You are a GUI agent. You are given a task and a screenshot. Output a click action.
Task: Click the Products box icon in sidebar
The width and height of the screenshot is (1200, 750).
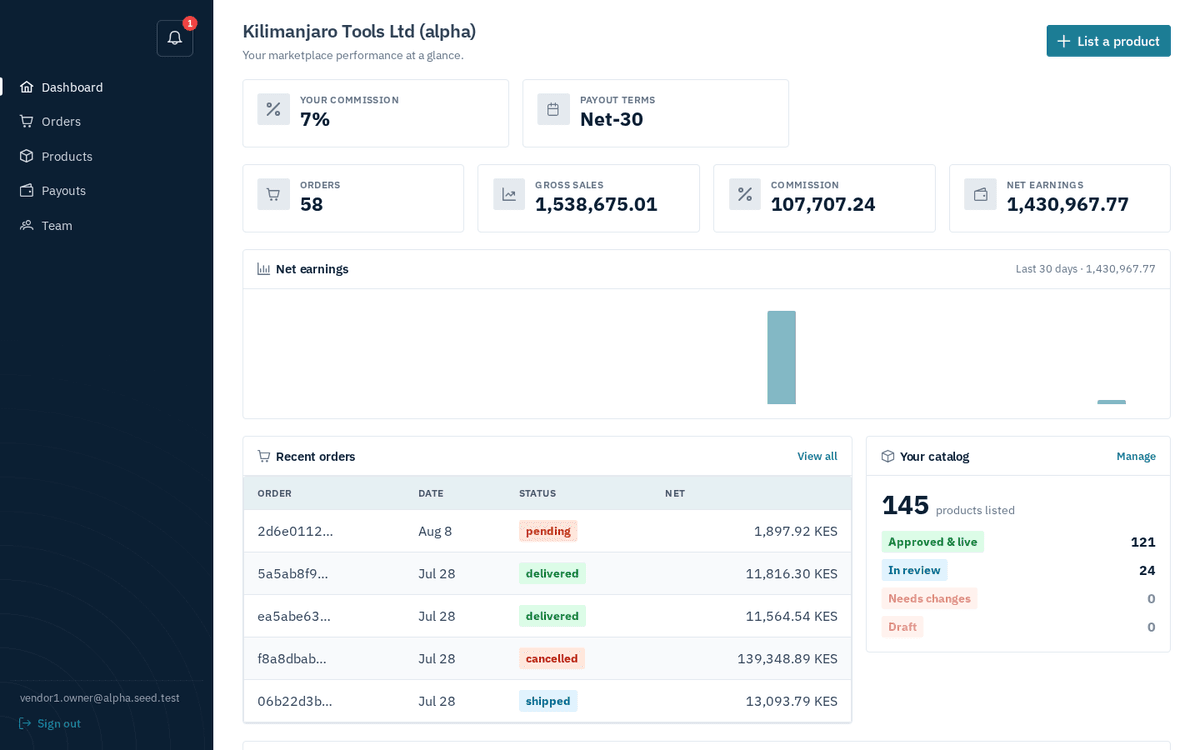[27, 156]
